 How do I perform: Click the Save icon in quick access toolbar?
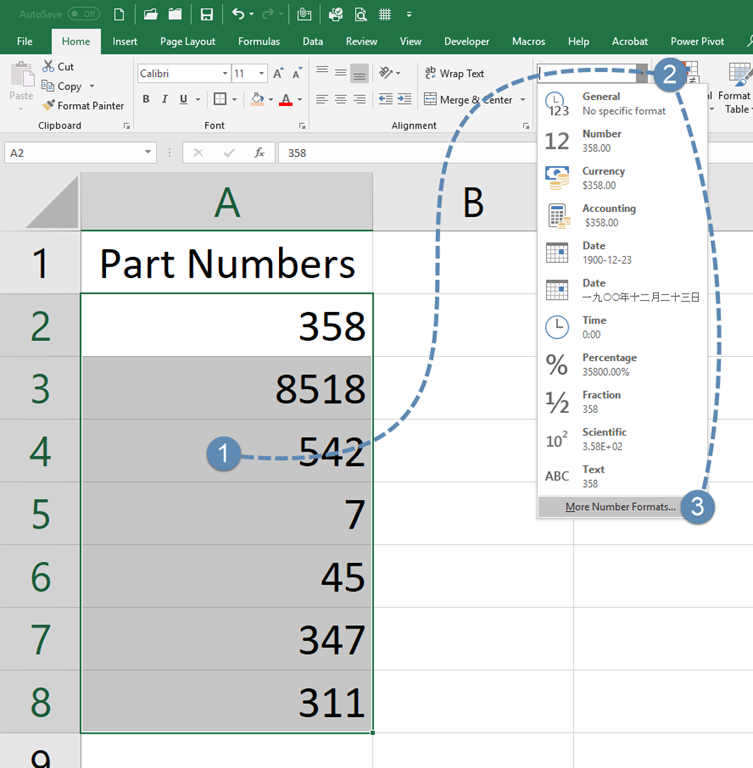pos(206,14)
